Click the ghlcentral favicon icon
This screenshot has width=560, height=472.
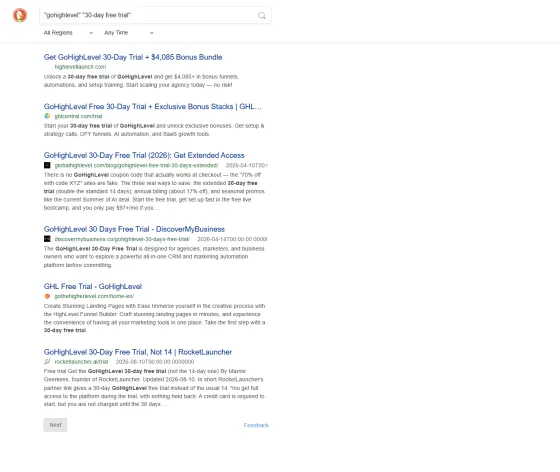click(x=47, y=116)
